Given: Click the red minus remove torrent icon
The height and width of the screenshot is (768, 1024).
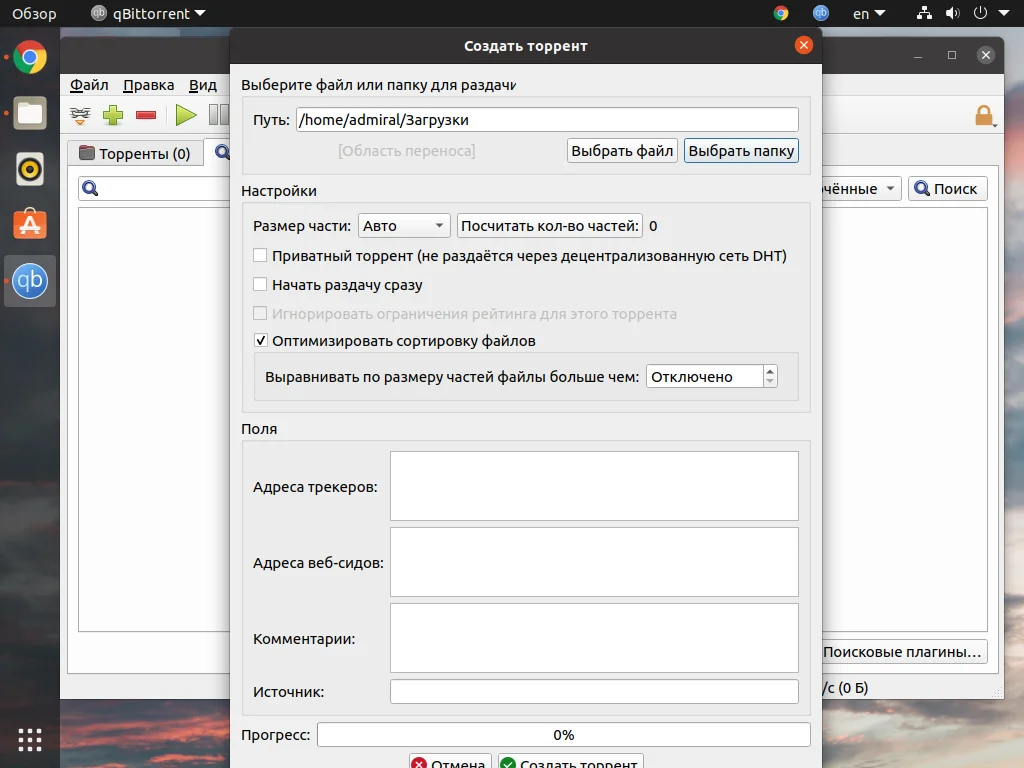Looking at the screenshot, I should pos(146,116).
